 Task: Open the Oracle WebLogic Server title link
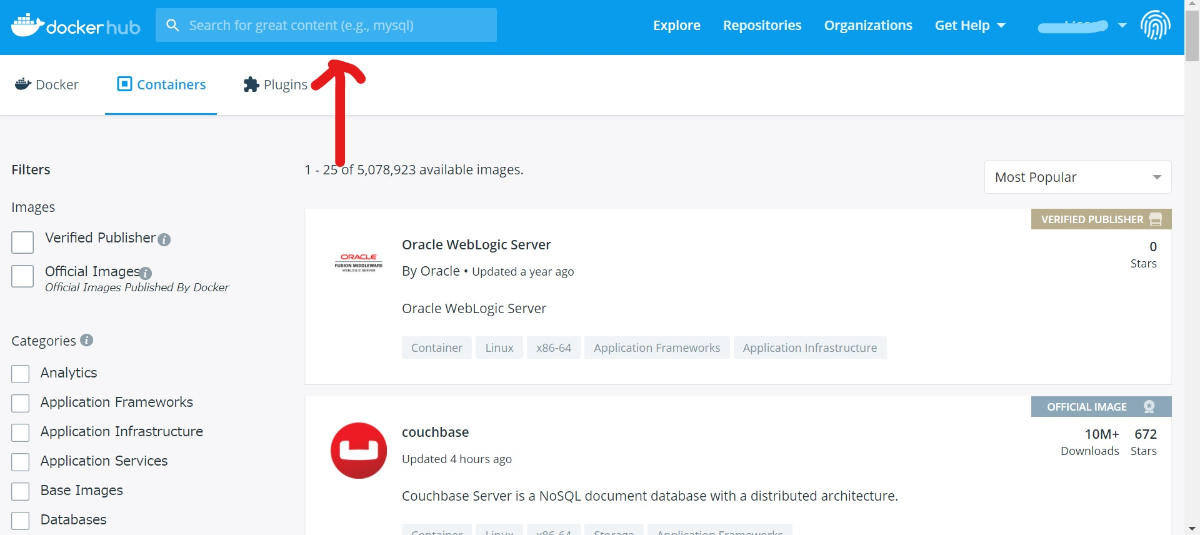pos(476,244)
